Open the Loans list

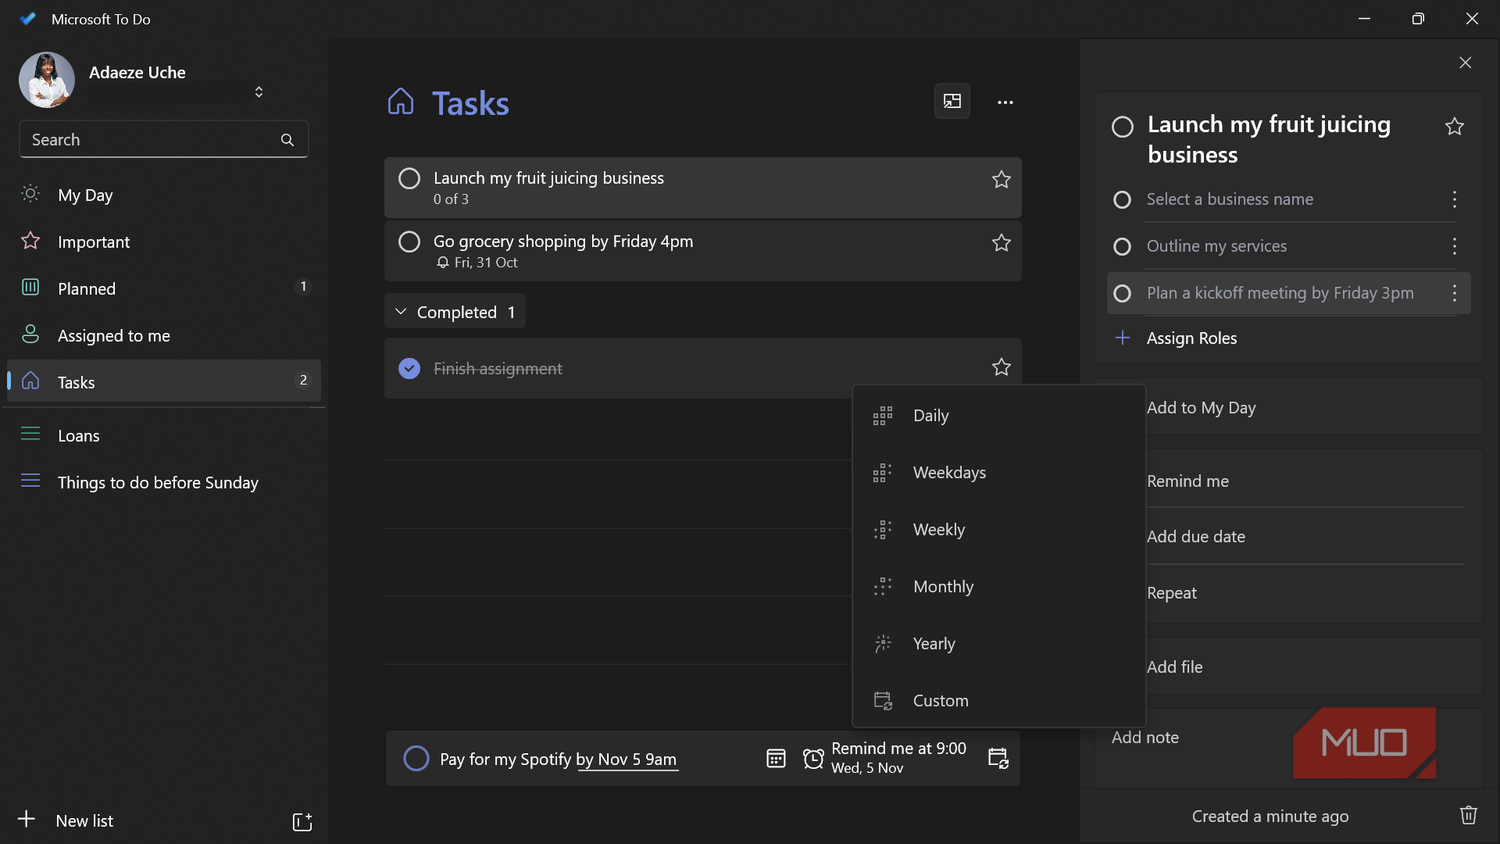(x=163, y=435)
